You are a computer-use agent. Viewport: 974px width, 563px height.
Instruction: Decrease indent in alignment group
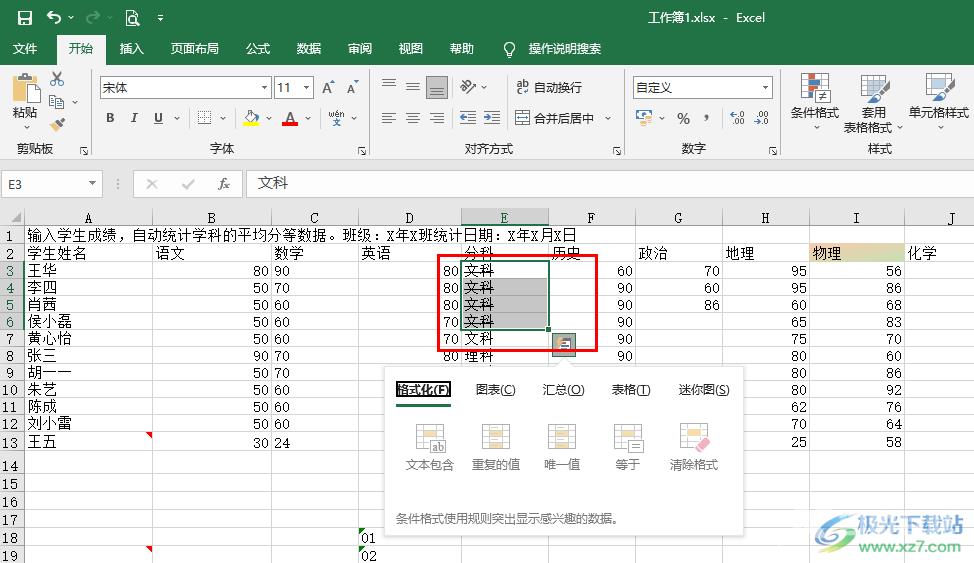click(468, 117)
